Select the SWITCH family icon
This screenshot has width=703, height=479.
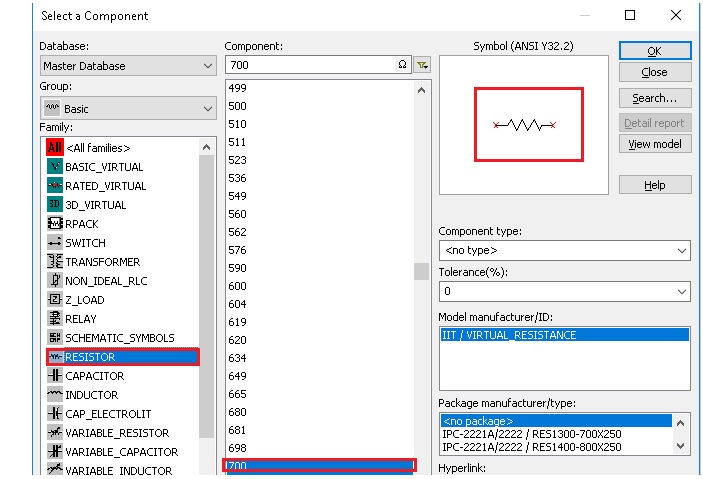click(x=55, y=243)
